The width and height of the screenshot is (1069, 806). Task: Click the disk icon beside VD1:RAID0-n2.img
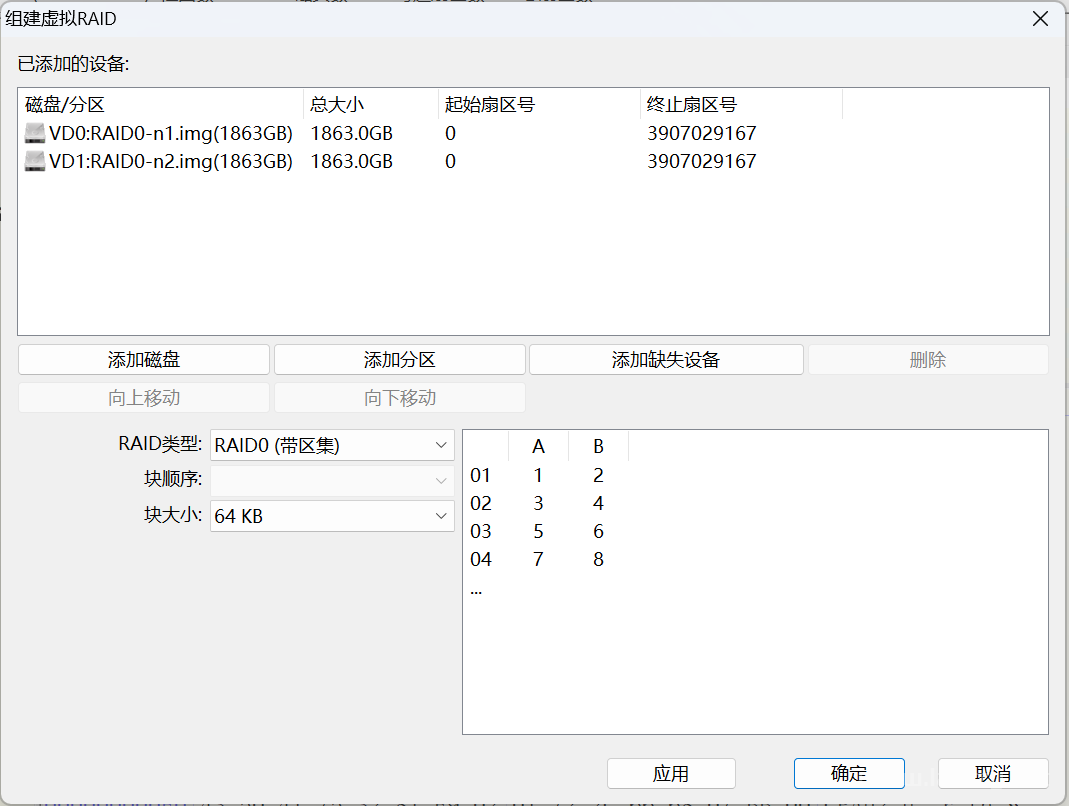[x=35, y=161]
